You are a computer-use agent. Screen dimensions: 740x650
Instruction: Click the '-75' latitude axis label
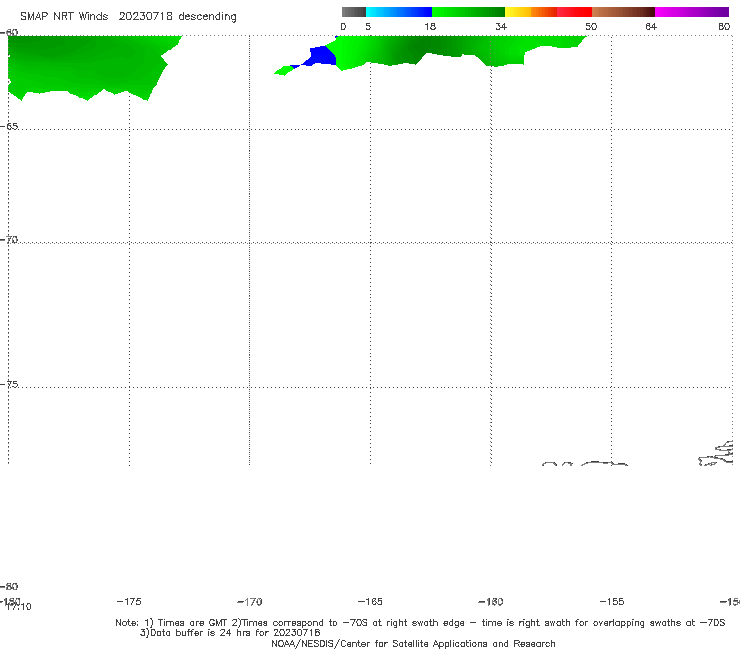(9, 384)
